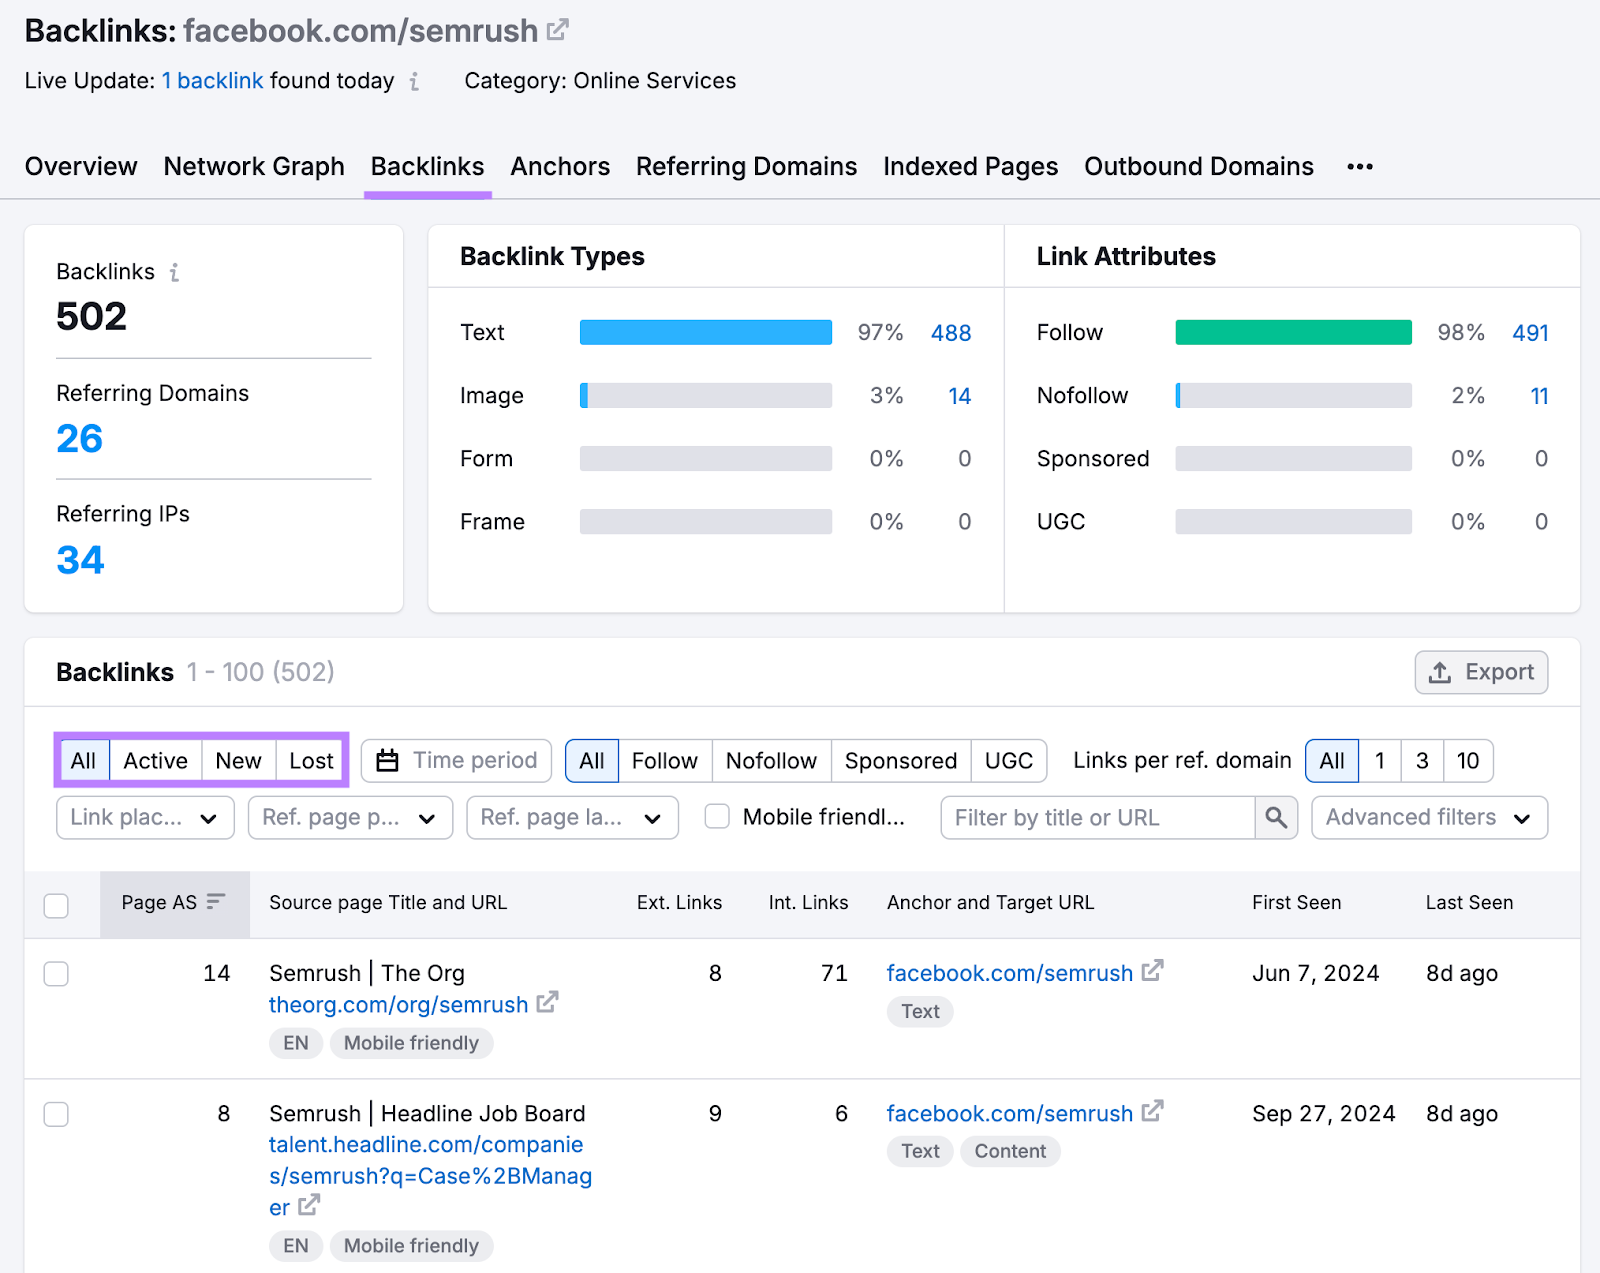1600x1273 pixels.
Task: Open the more tabs ellipsis menu
Action: point(1359,166)
